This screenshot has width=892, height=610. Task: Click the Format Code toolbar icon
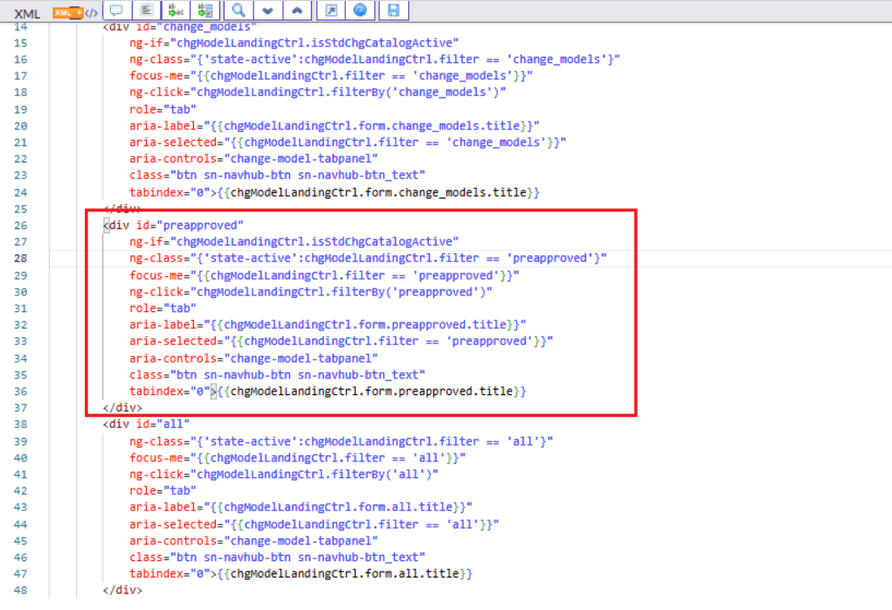(147, 10)
